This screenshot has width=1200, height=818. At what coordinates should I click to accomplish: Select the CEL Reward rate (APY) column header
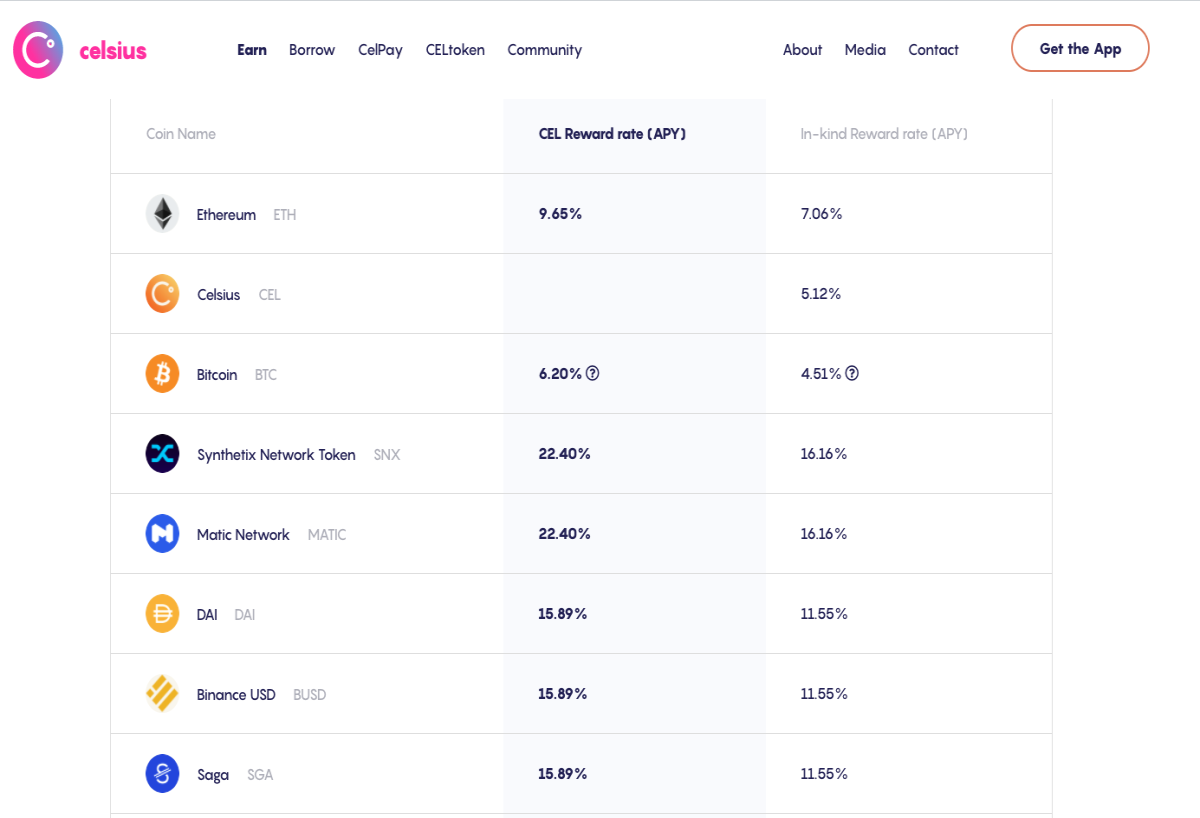pyautogui.click(x=612, y=134)
